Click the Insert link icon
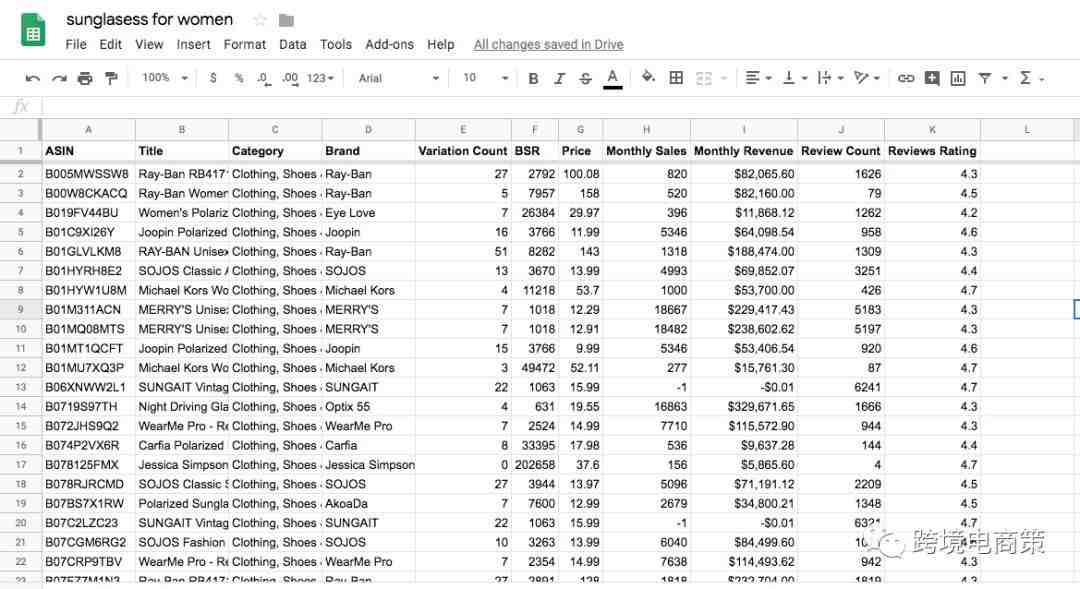The height and width of the screenshot is (589, 1080). tap(906, 79)
